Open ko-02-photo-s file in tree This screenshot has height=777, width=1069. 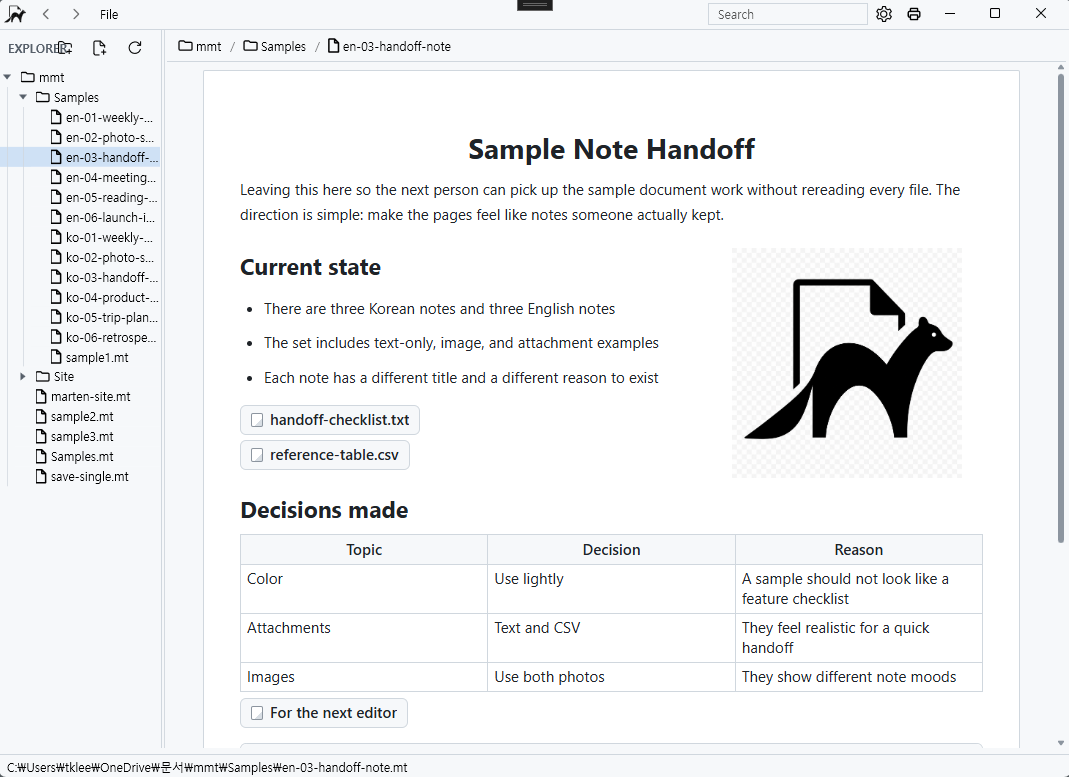coord(103,257)
